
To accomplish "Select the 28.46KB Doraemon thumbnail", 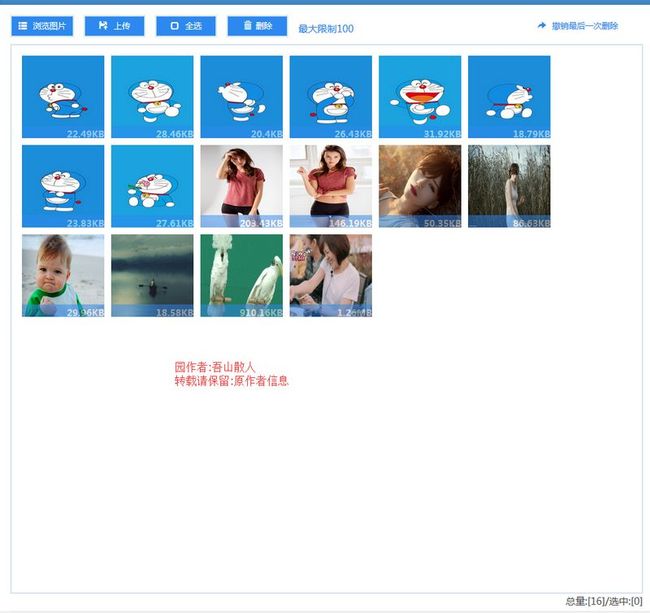I will (152, 97).
